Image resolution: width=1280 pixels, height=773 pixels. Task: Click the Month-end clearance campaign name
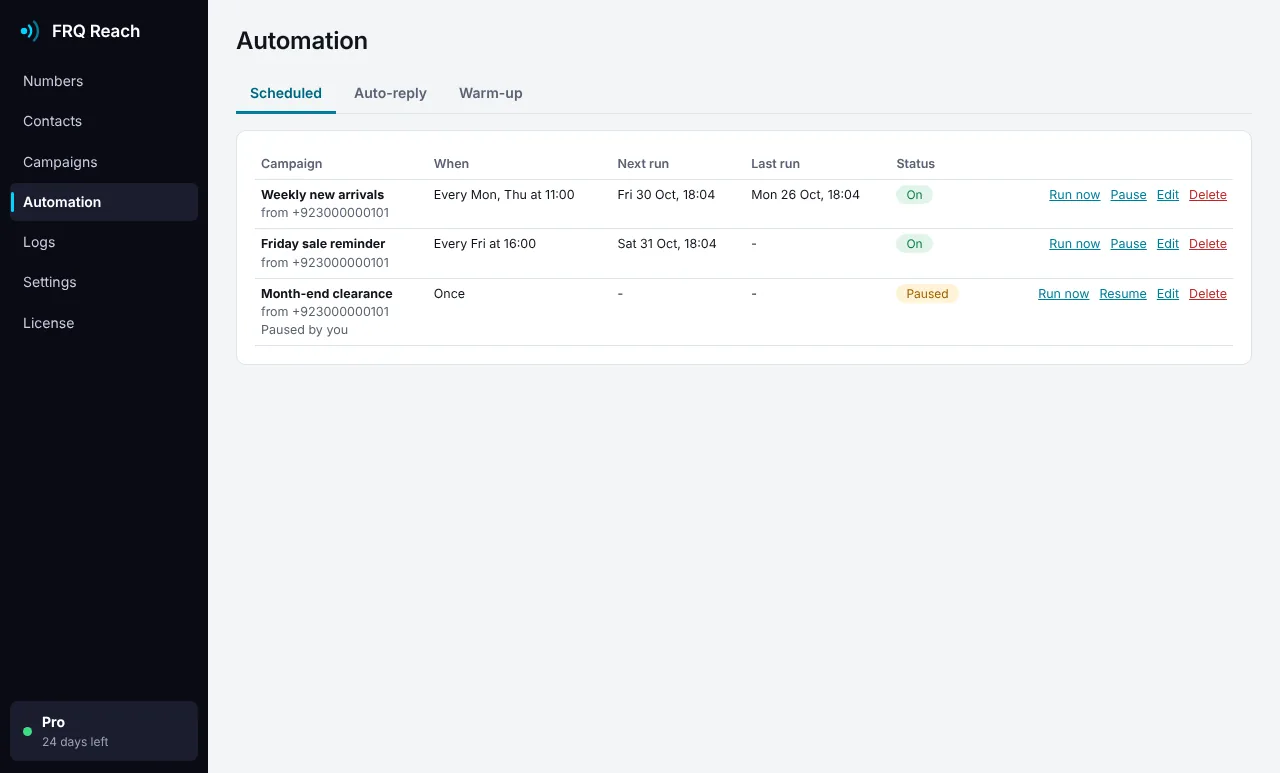pyautogui.click(x=327, y=294)
